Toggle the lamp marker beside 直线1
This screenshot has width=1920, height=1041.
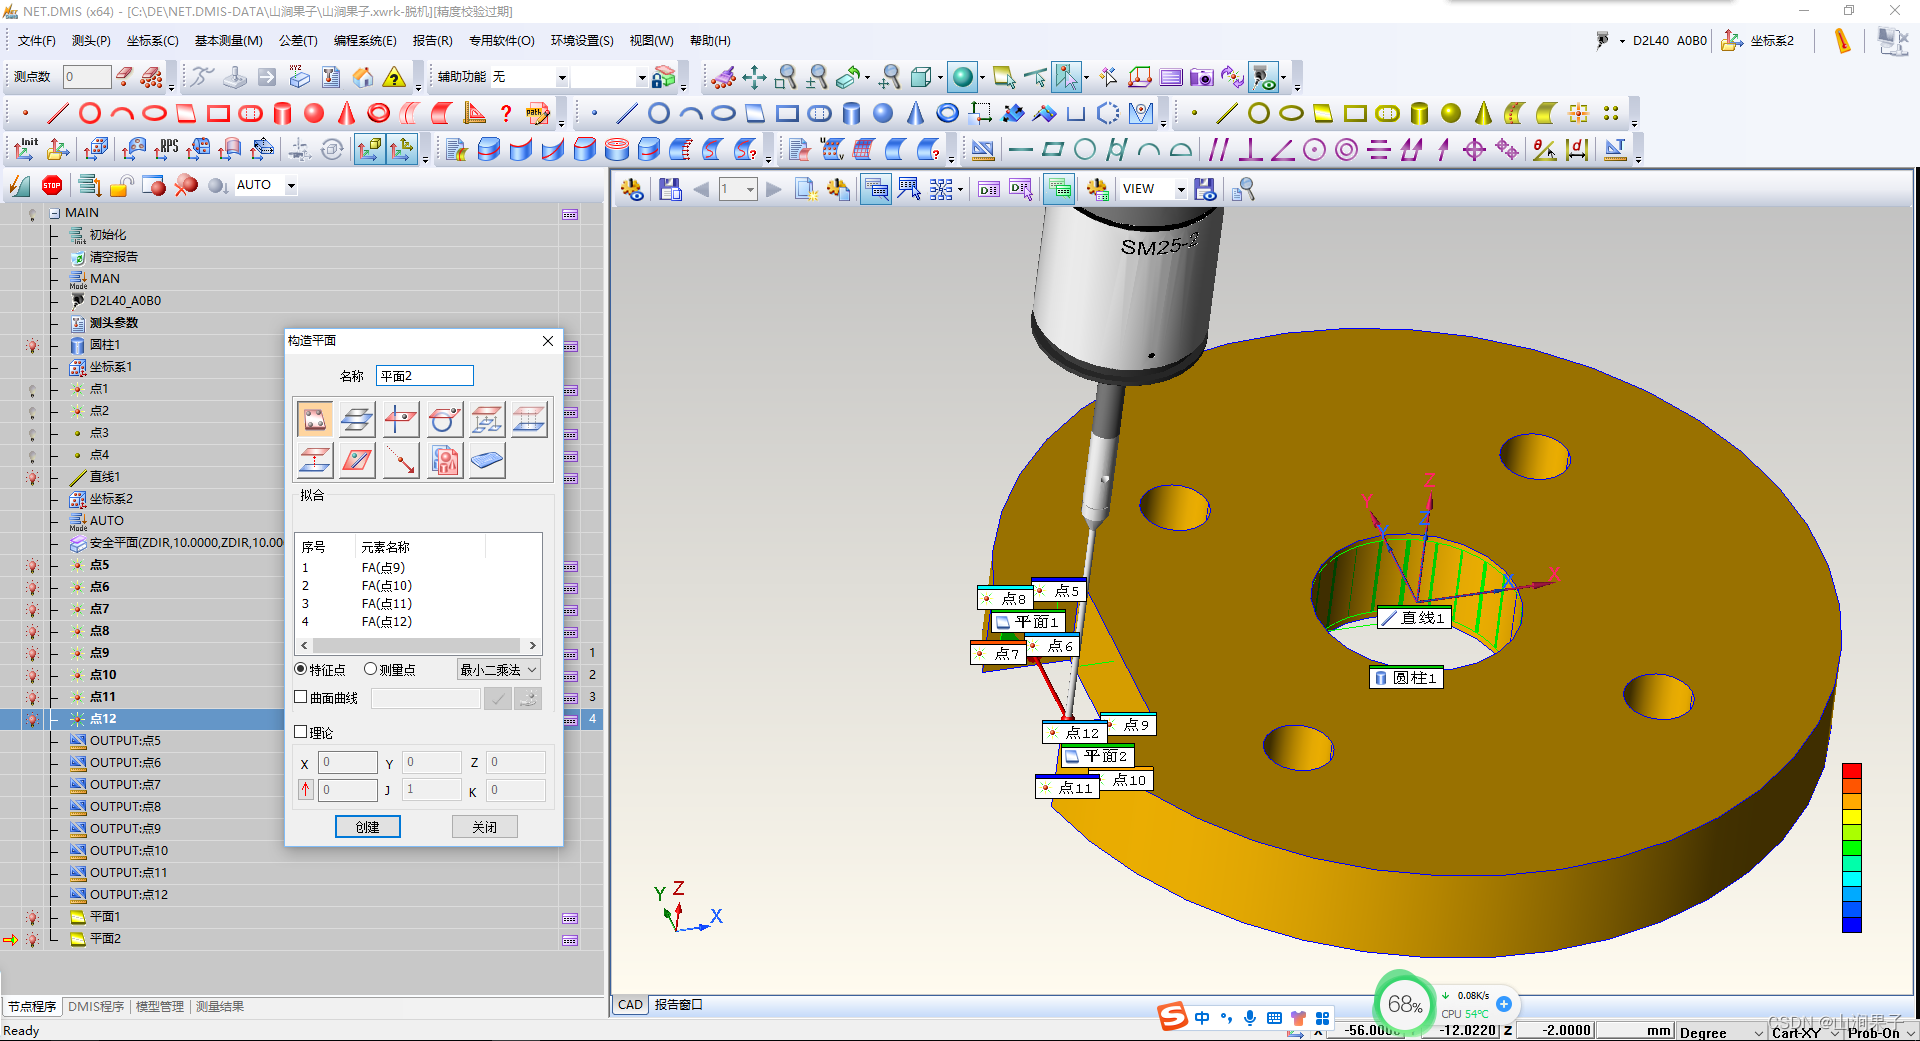[32, 477]
